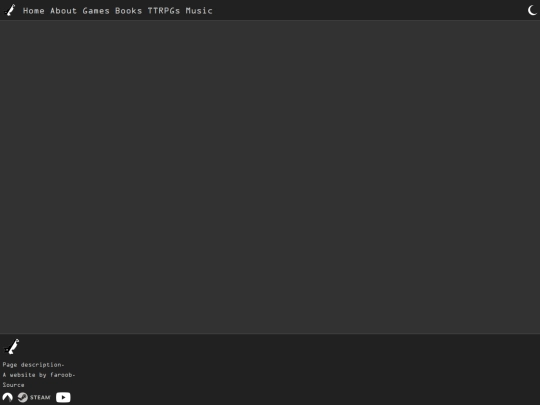Go to the About page

(x=63, y=11)
